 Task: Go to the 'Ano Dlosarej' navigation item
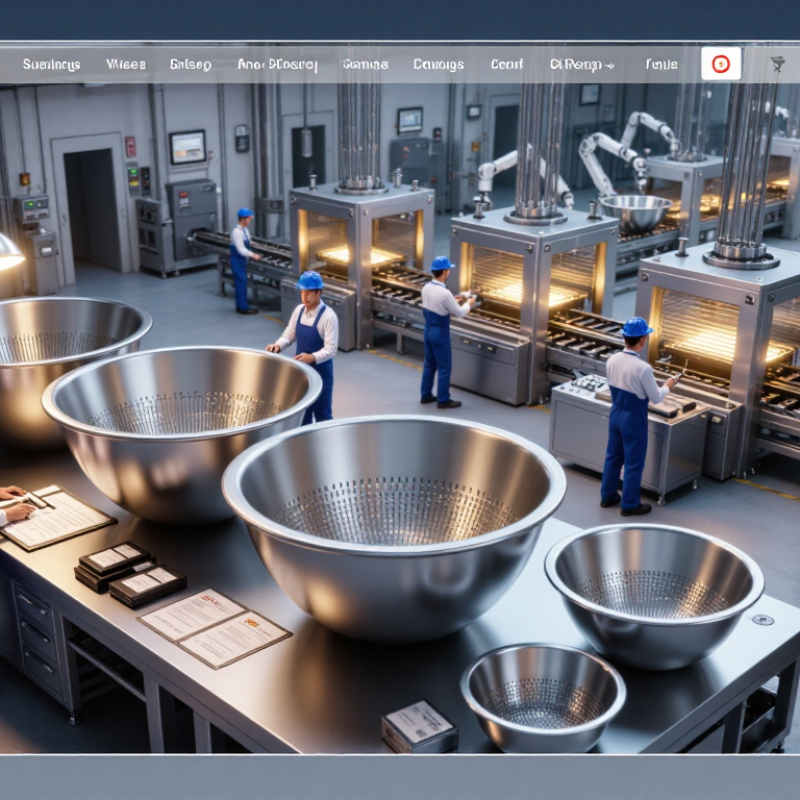pyautogui.click(x=278, y=65)
